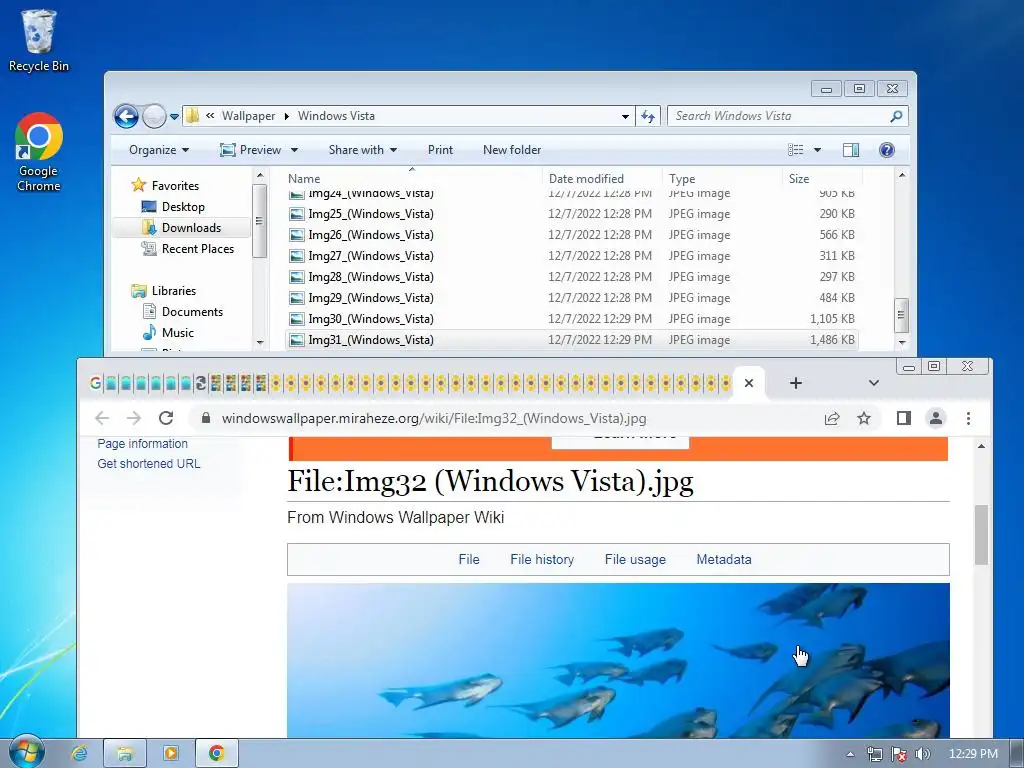Open Explorer recent pages dropdown arrow
The height and width of the screenshot is (768, 1024).
[174, 117]
